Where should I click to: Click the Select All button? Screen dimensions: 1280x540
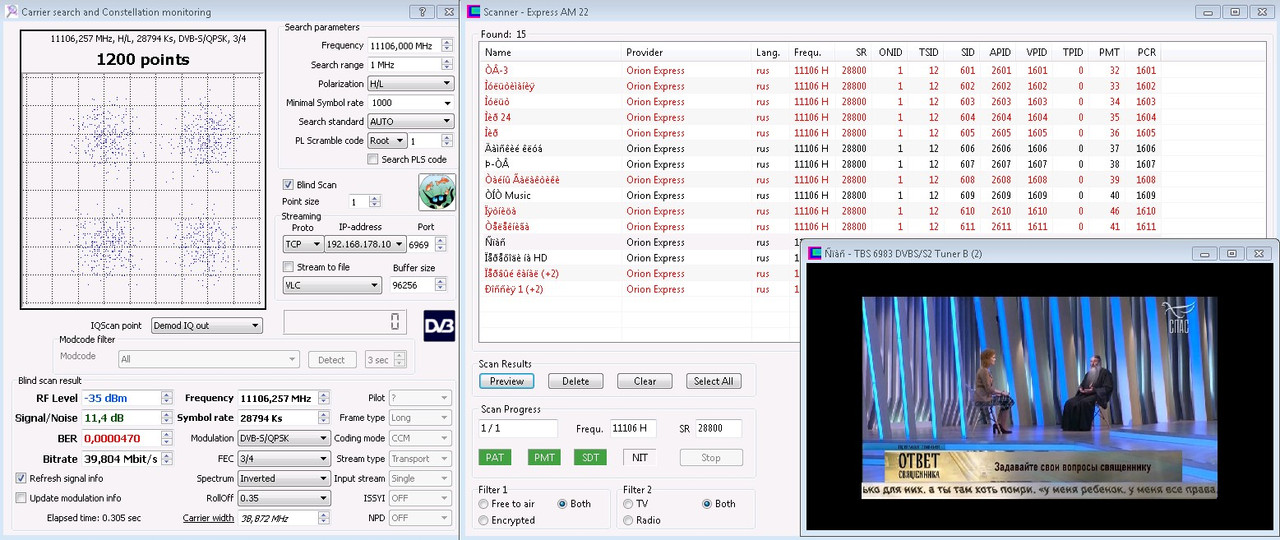(x=713, y=381)
